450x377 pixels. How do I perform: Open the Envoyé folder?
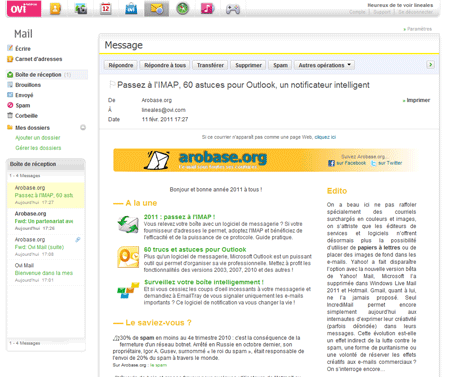click(x=24, y=95)
